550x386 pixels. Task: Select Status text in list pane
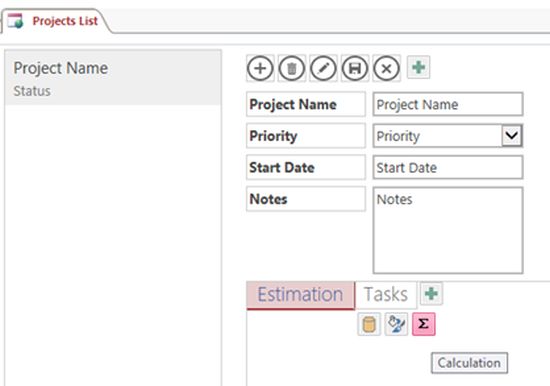[32, 91]
